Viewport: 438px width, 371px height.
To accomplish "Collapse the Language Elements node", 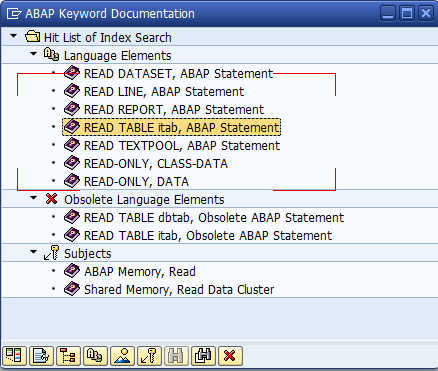I will (x=33, y=54).
